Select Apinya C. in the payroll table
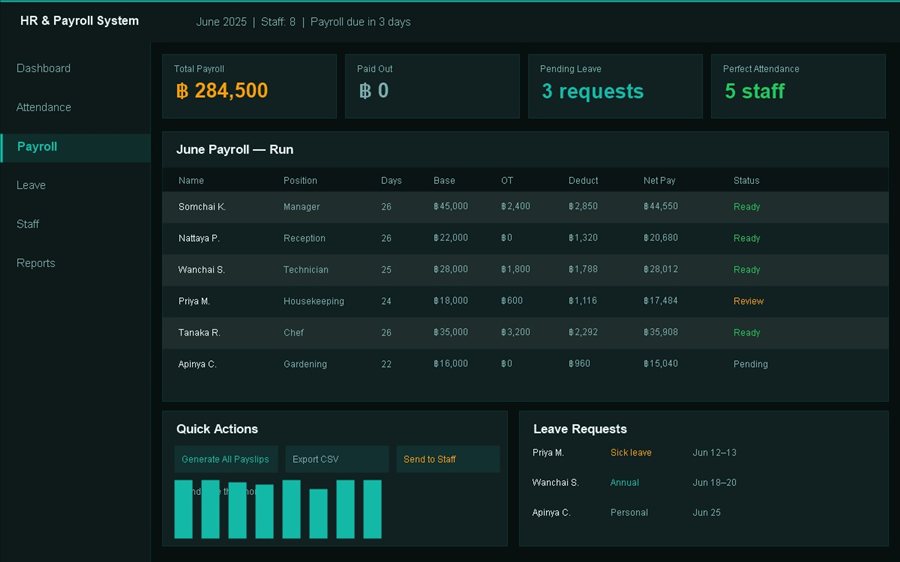900x562 pixels. pos(197,365)
